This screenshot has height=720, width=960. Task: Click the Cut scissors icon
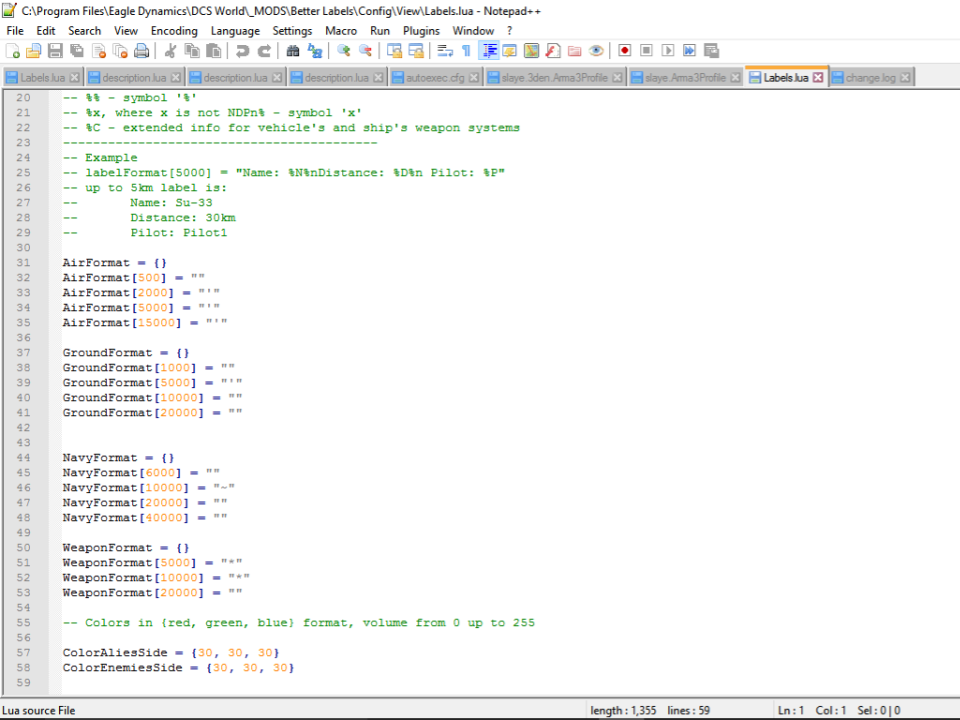[170, 51]
